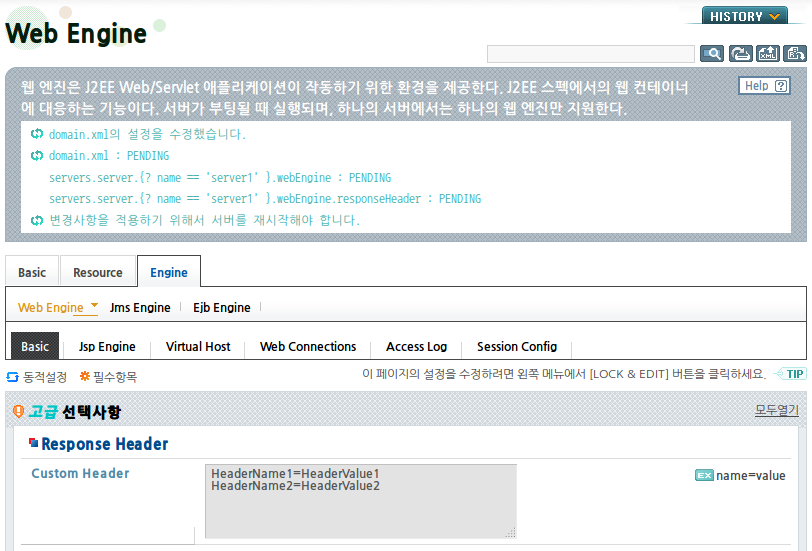Switch to the top-level Basic tab
The width and height of the screenshot is (812, 551).
click(32, 272)
